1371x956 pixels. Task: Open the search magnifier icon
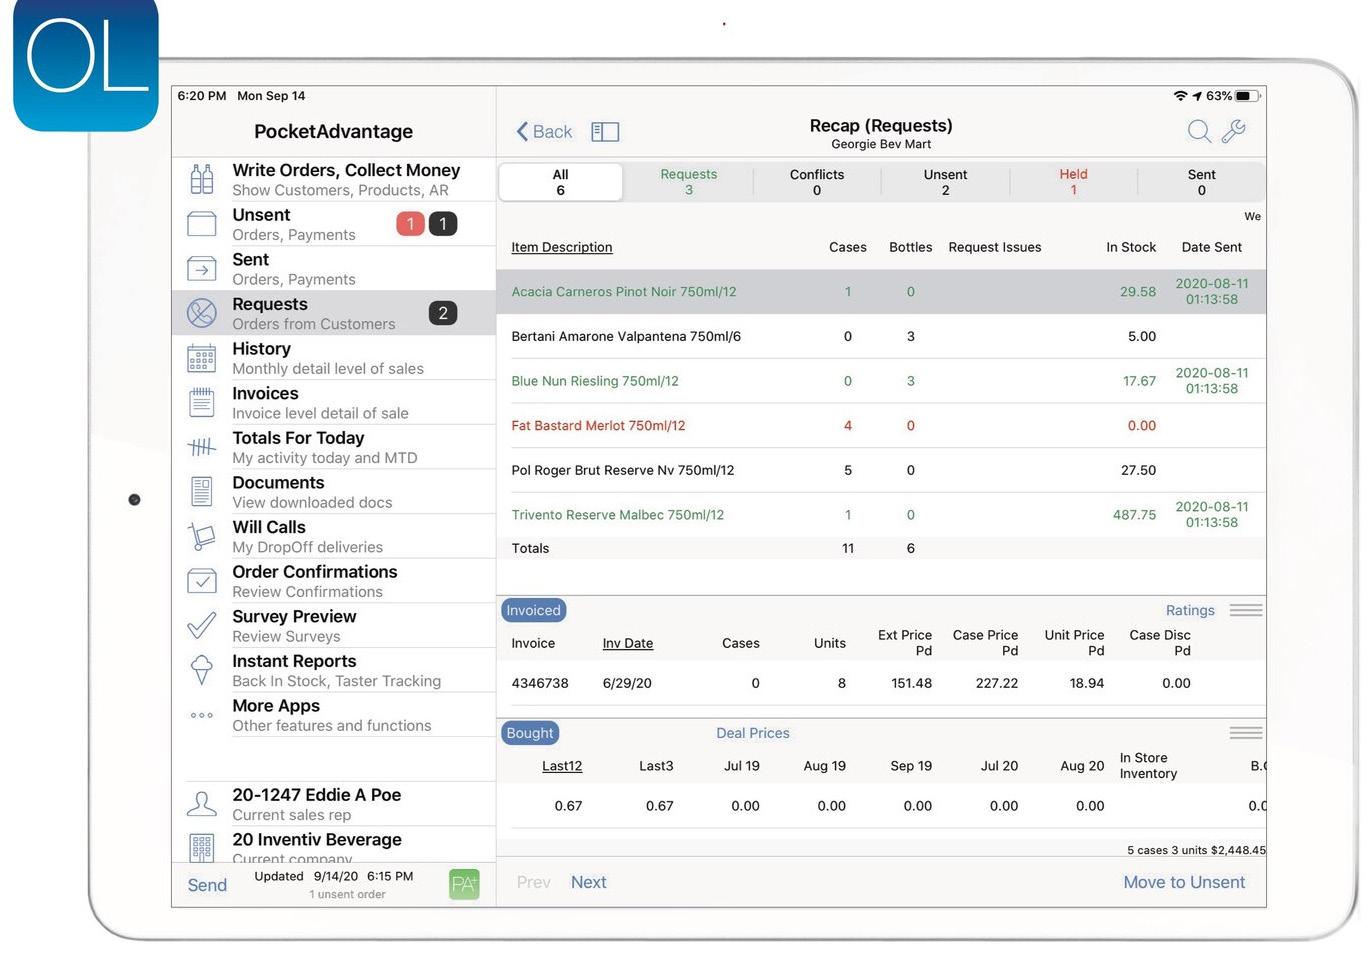coord(1198,131)
